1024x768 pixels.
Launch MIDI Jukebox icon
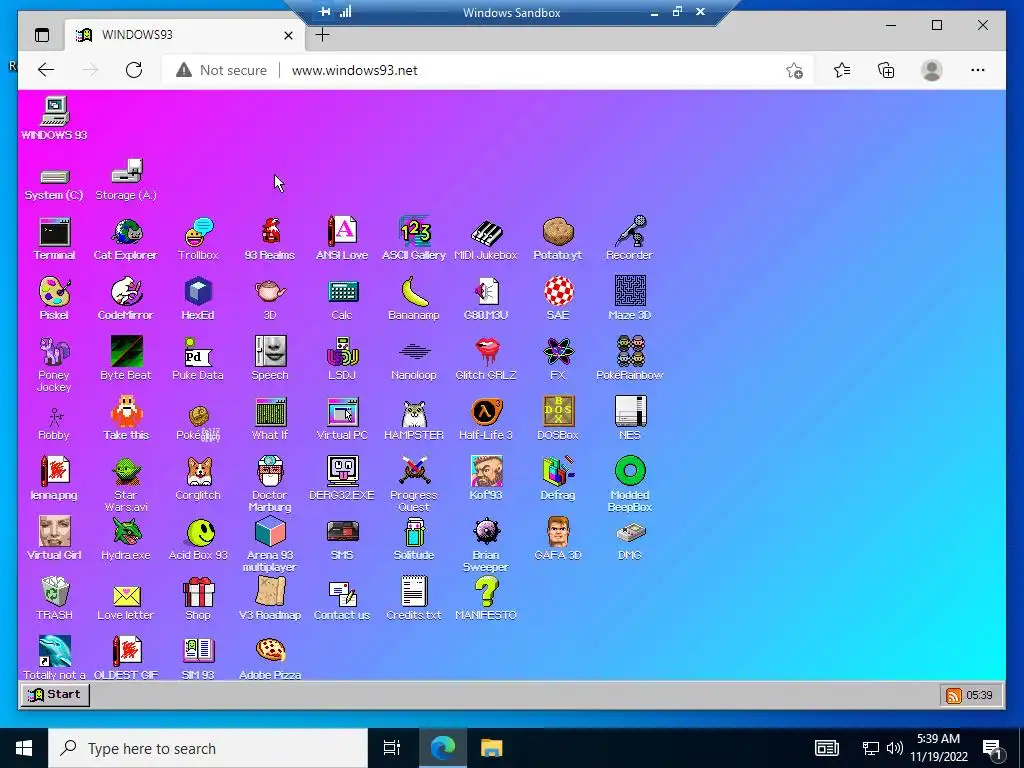(486, 239)
